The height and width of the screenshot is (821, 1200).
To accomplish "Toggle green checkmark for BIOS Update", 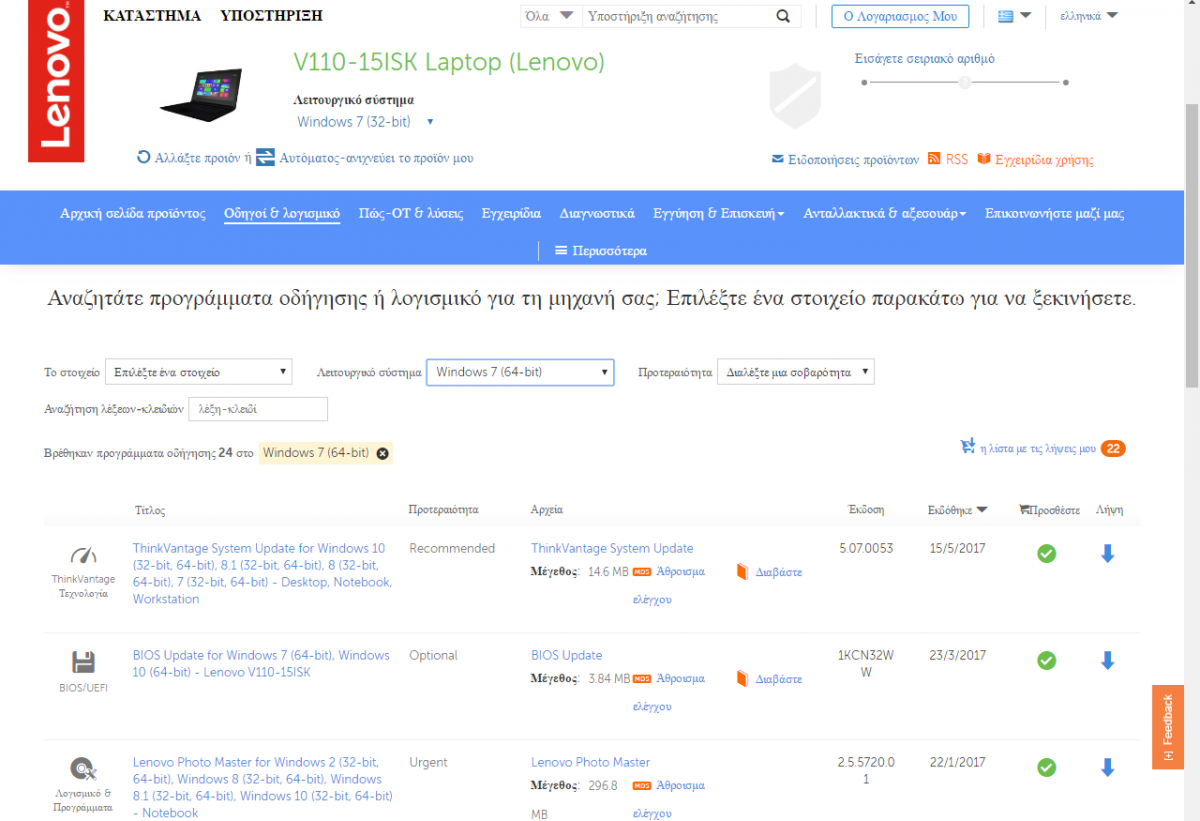I will point(1046,660).
